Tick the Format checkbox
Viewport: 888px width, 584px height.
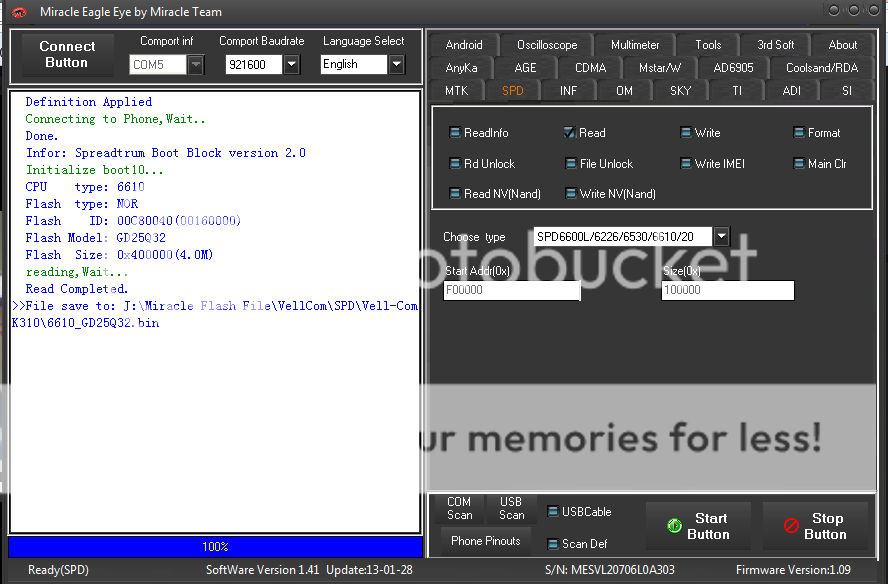[799, 133]
